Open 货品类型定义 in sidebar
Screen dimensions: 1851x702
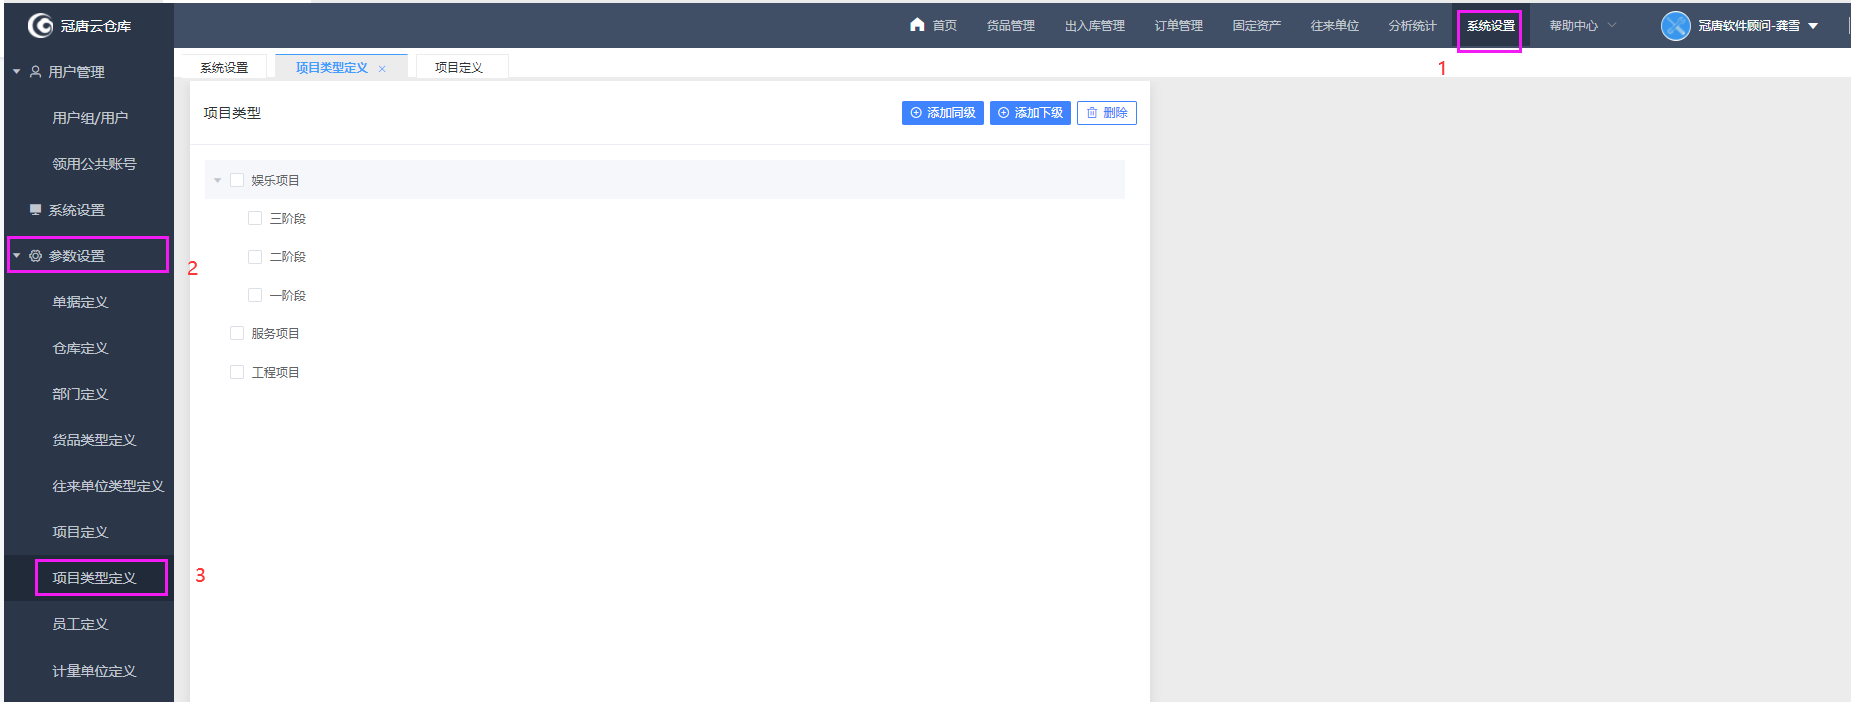(94, 440)
